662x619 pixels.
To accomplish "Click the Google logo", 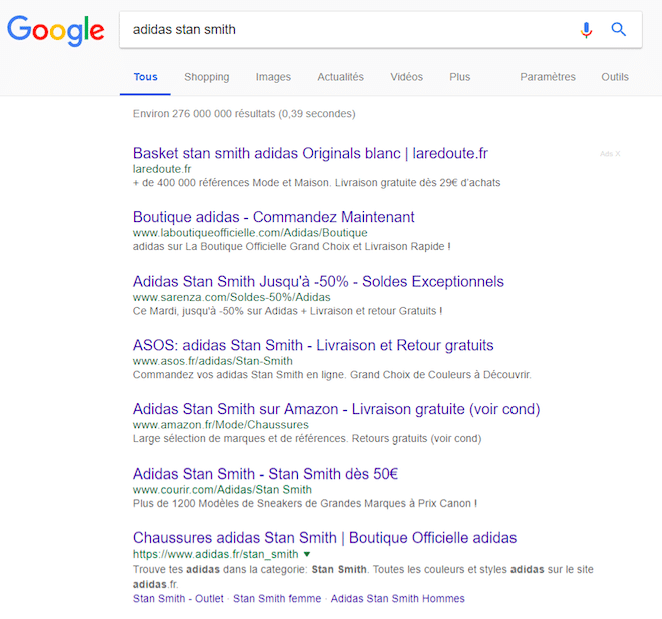I will [55, 29].
